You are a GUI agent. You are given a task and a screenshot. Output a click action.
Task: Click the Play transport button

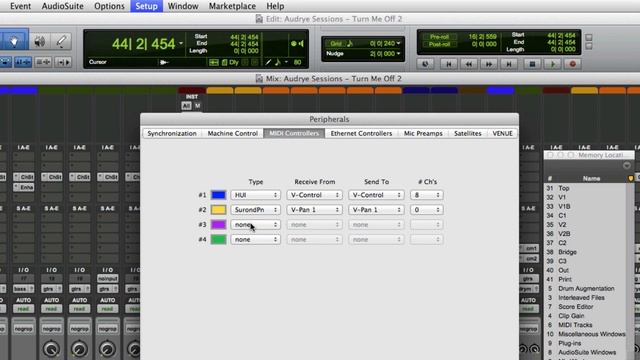point(553,64)
